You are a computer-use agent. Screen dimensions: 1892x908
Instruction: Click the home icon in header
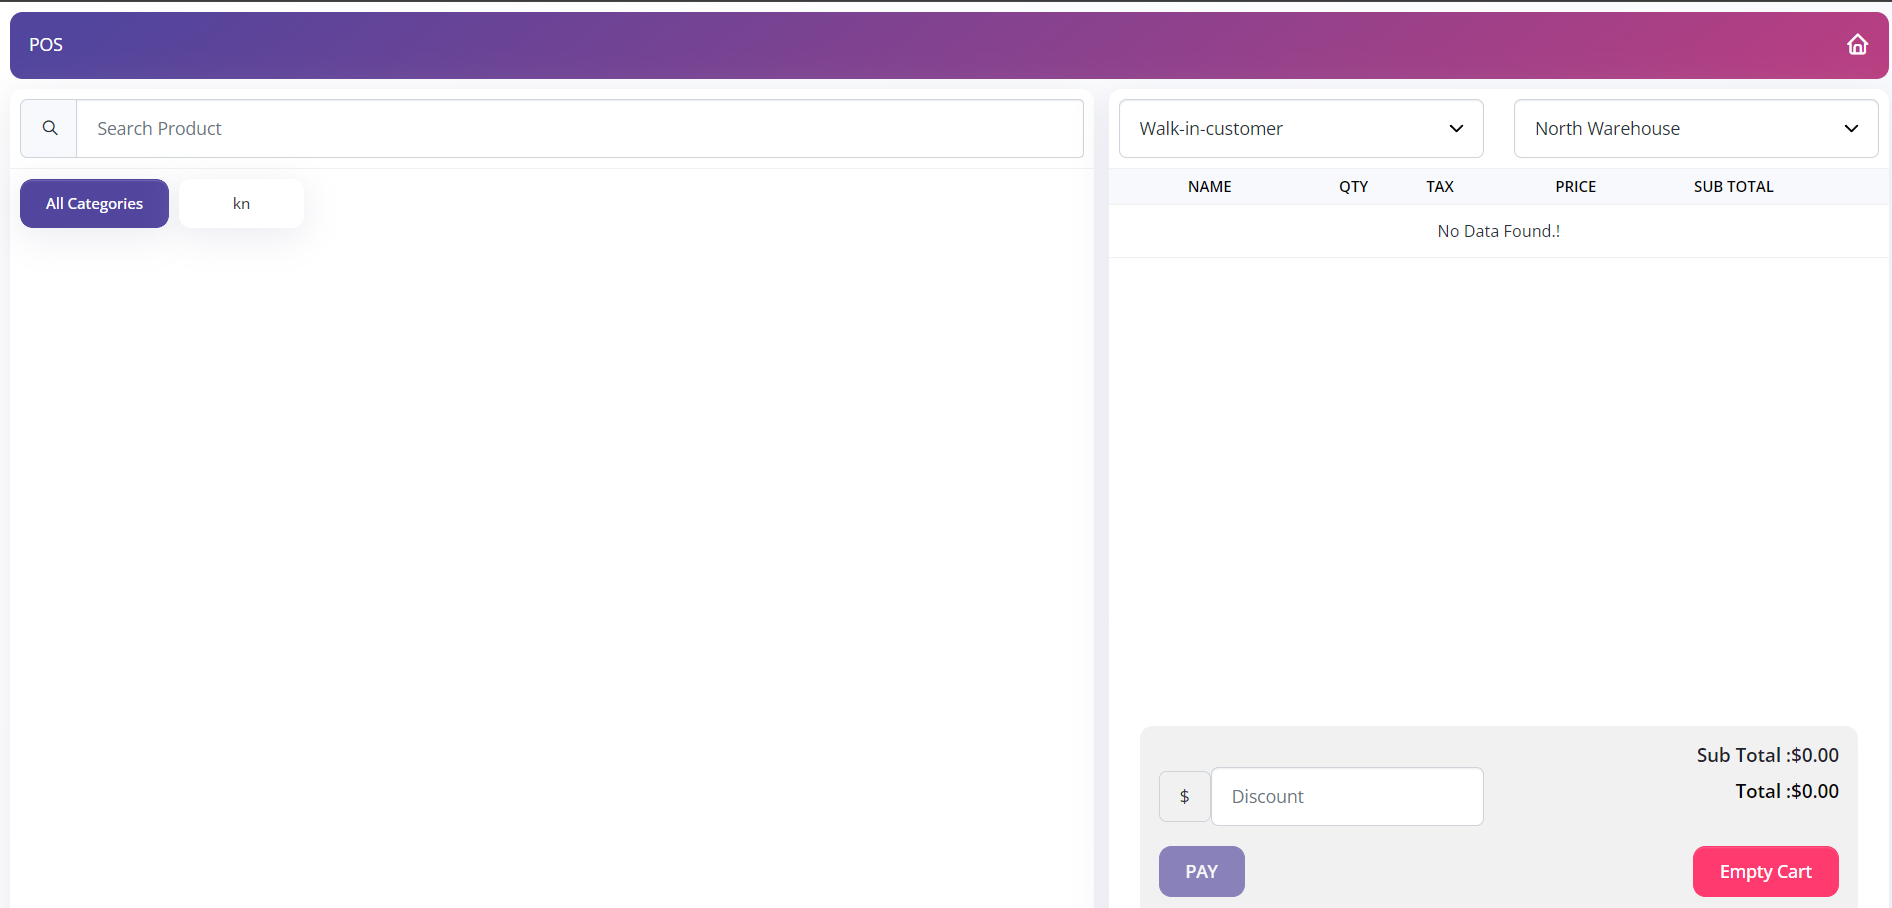point(1857,45)
